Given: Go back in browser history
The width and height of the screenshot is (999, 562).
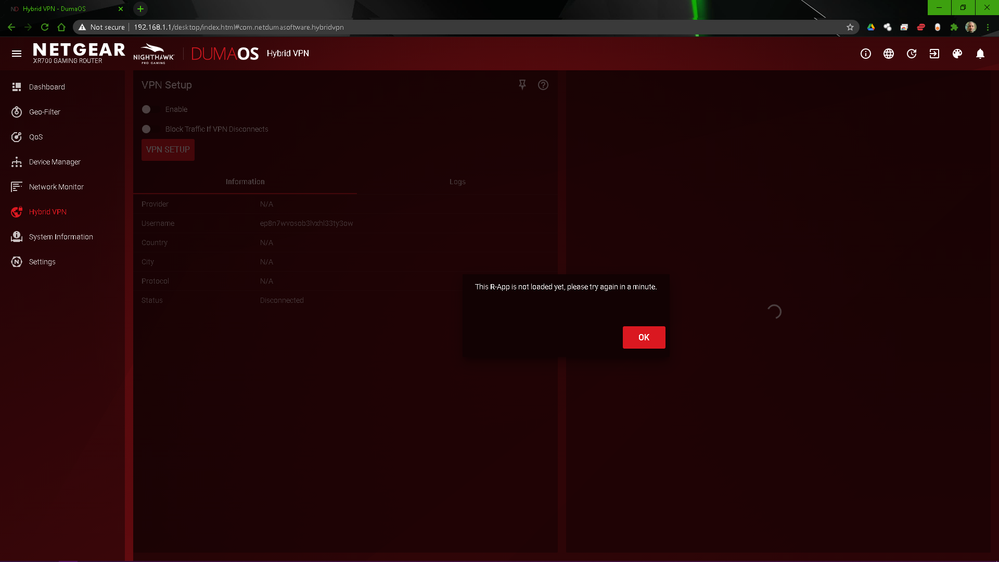Looking at the screenshot, I should tap(11, 27).
